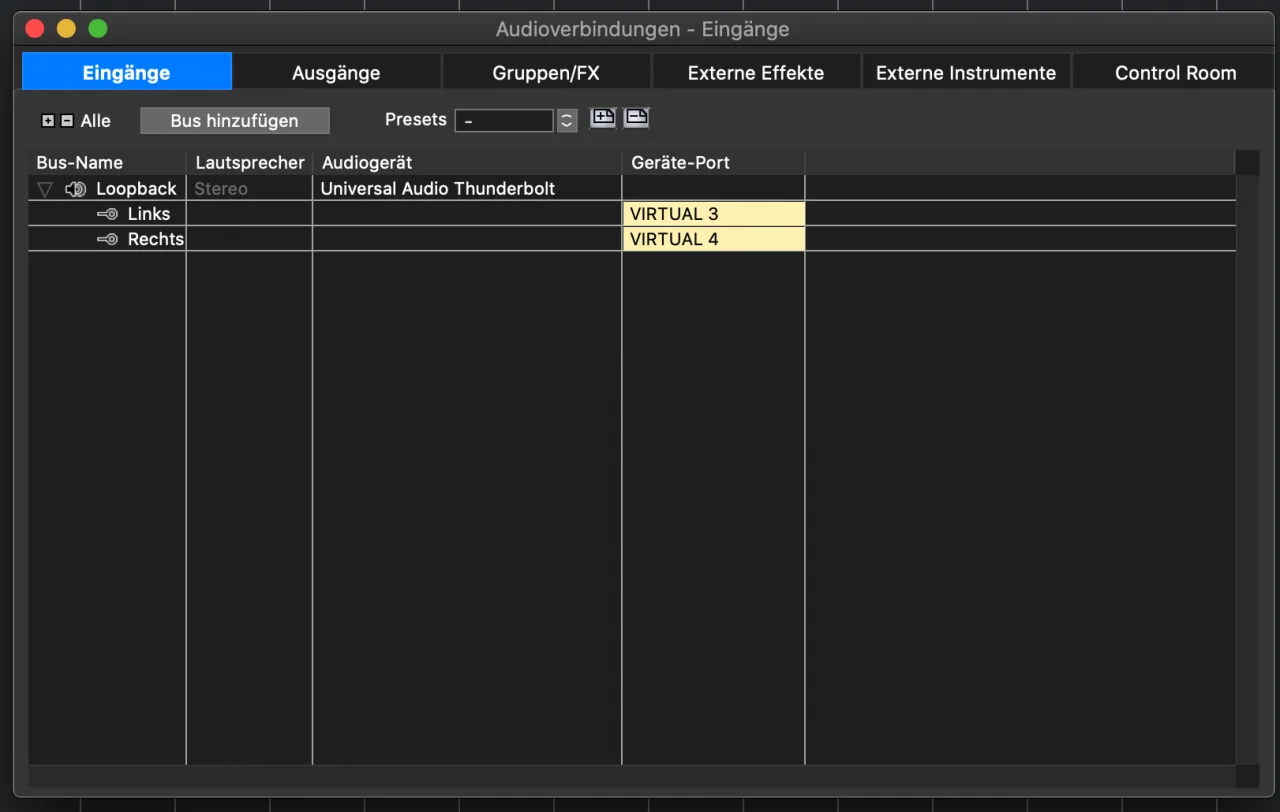The image size is (1280, 812).
Task: Open the Control Room tab
Action: coord(1175,73)
